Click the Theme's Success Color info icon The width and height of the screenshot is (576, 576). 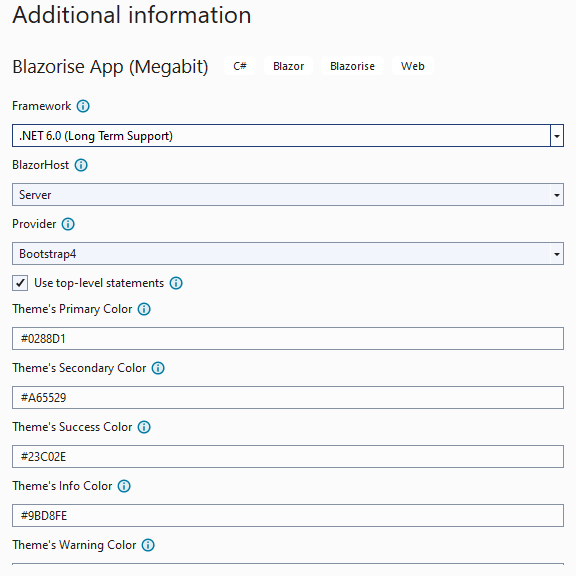[144, 427]
